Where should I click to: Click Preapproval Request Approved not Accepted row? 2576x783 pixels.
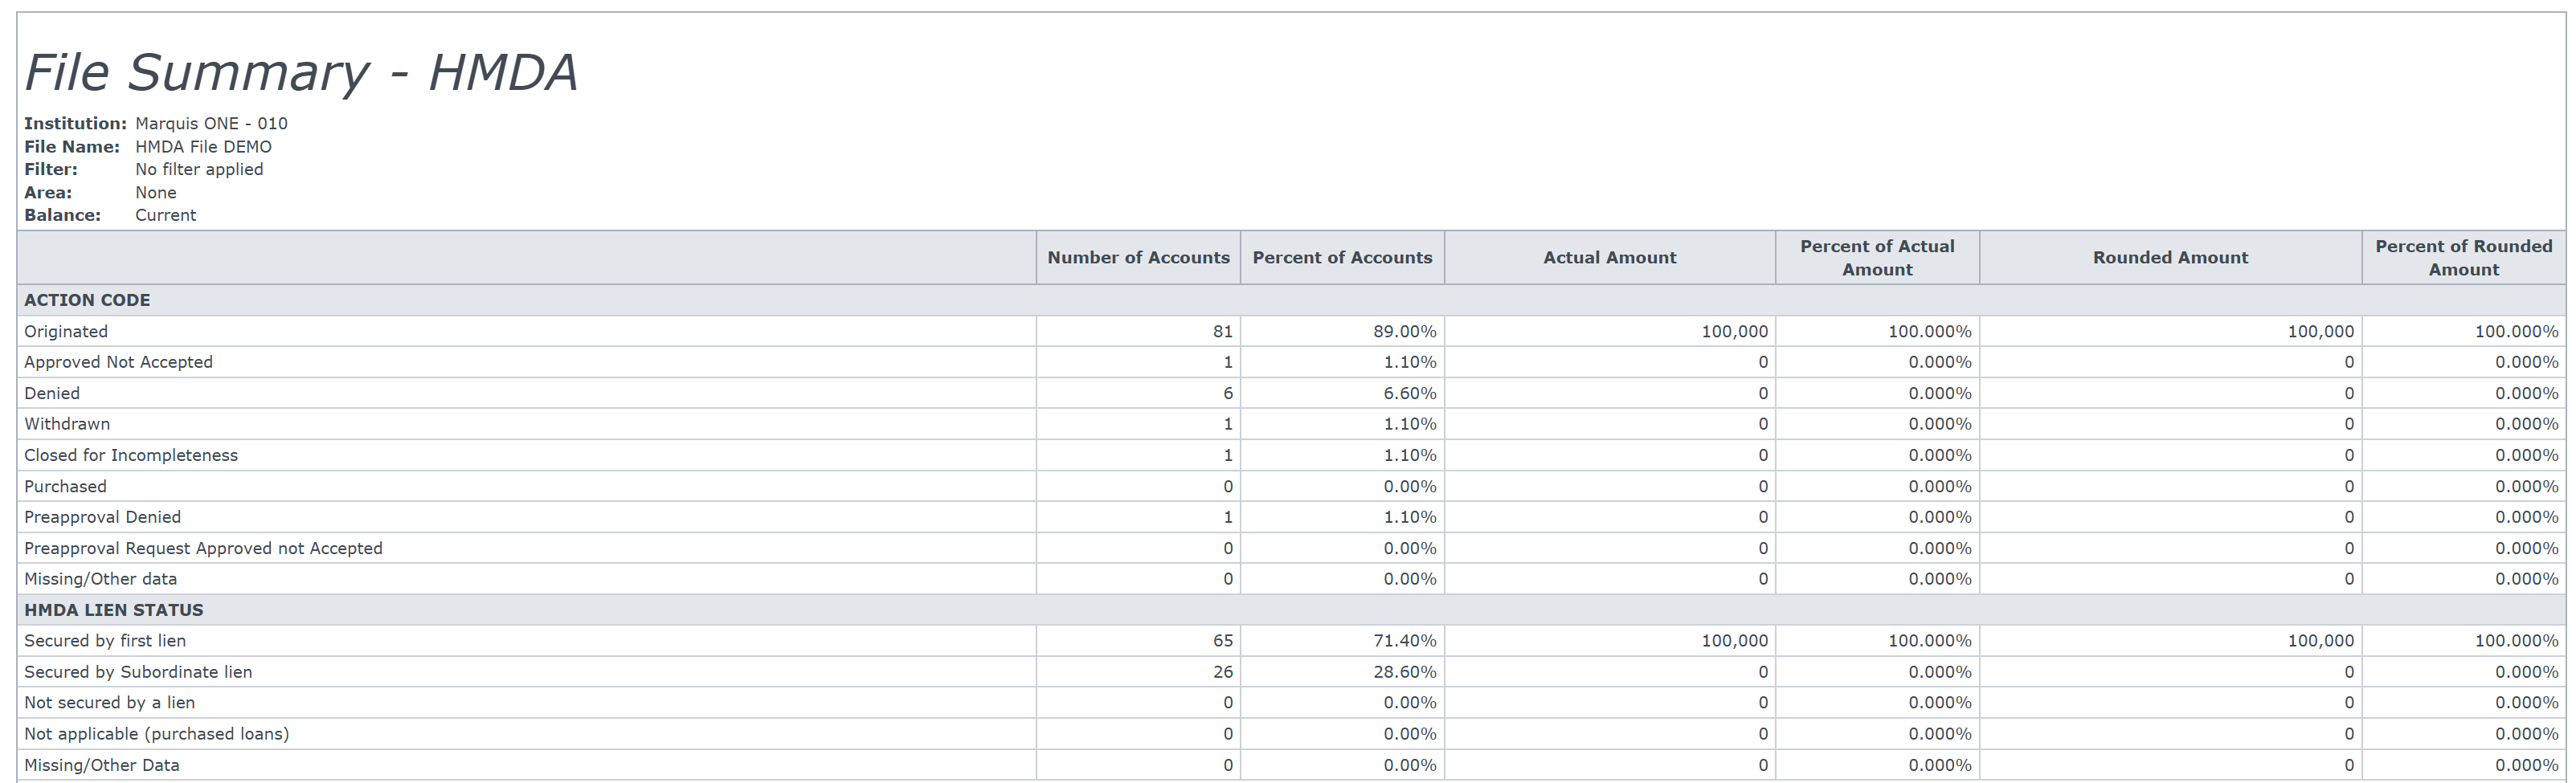tap(203, 548)
